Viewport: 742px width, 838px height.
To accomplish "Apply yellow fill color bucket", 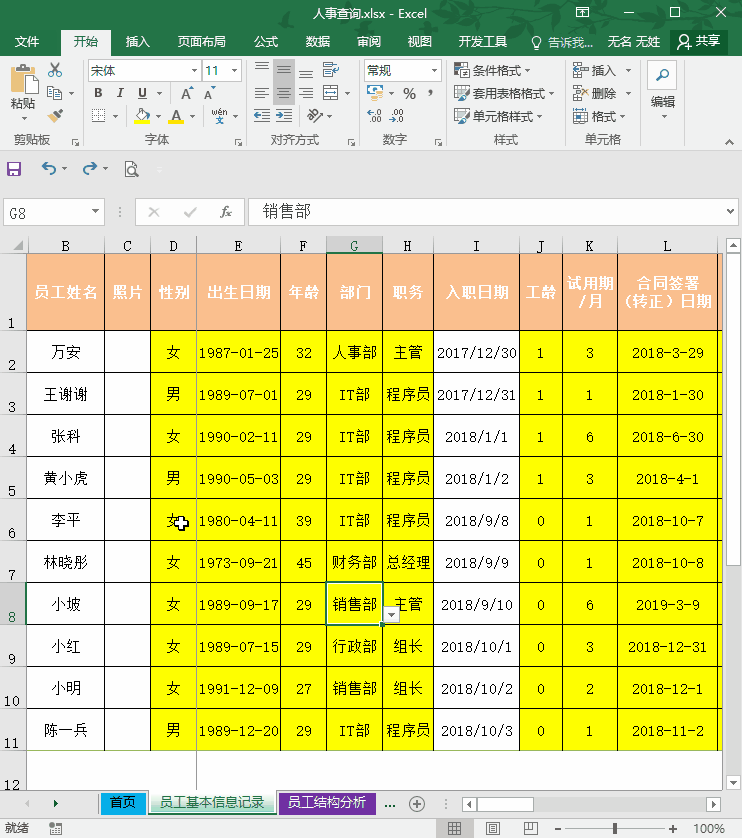I will [x=142, y=115].
